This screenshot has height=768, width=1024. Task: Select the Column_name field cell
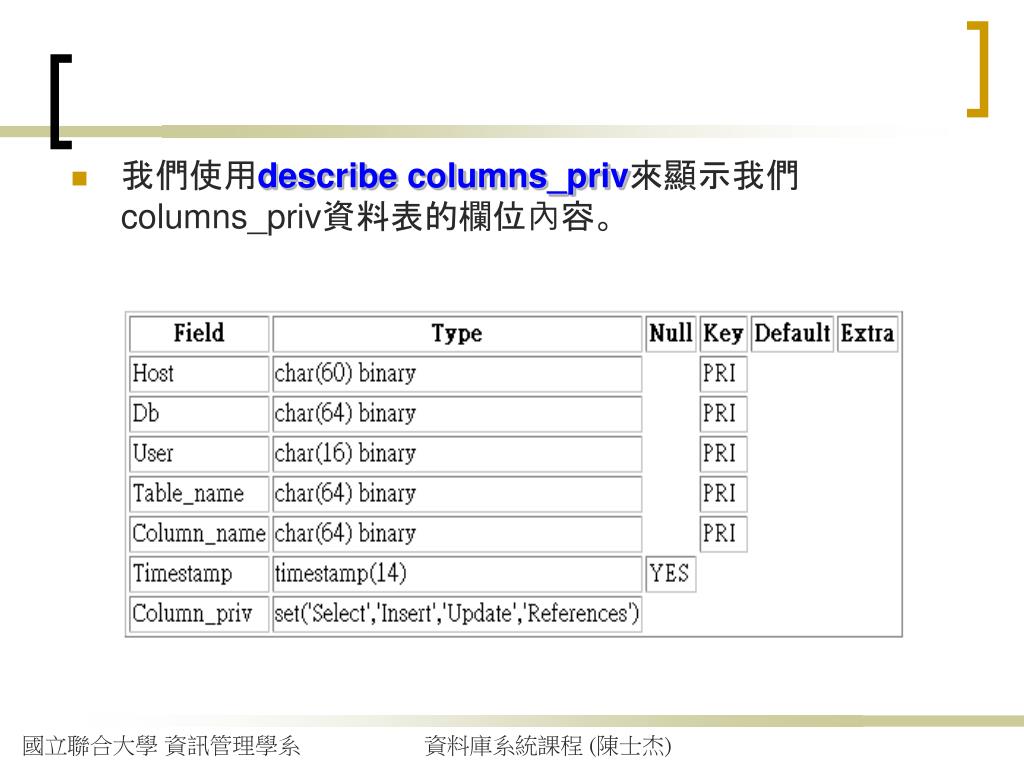click(x=199, y=534)
